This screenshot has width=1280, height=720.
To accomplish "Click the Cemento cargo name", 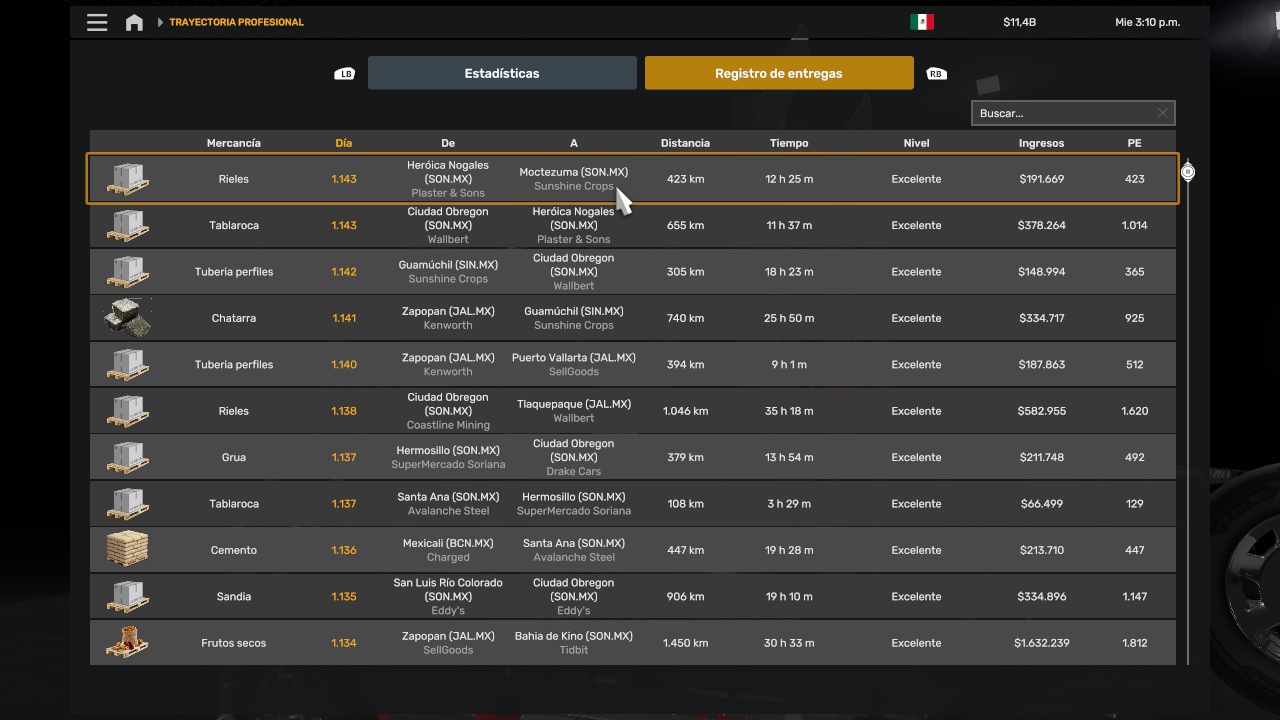I will coord(234,550).
